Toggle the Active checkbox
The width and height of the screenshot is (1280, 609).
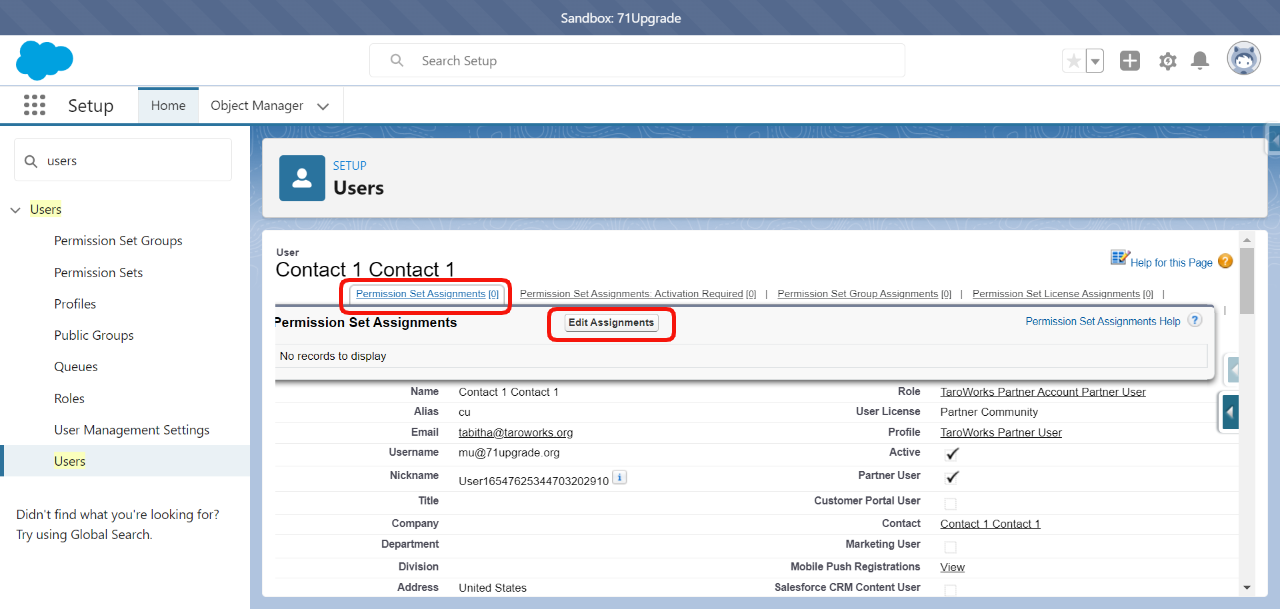[x=952, y=454]
